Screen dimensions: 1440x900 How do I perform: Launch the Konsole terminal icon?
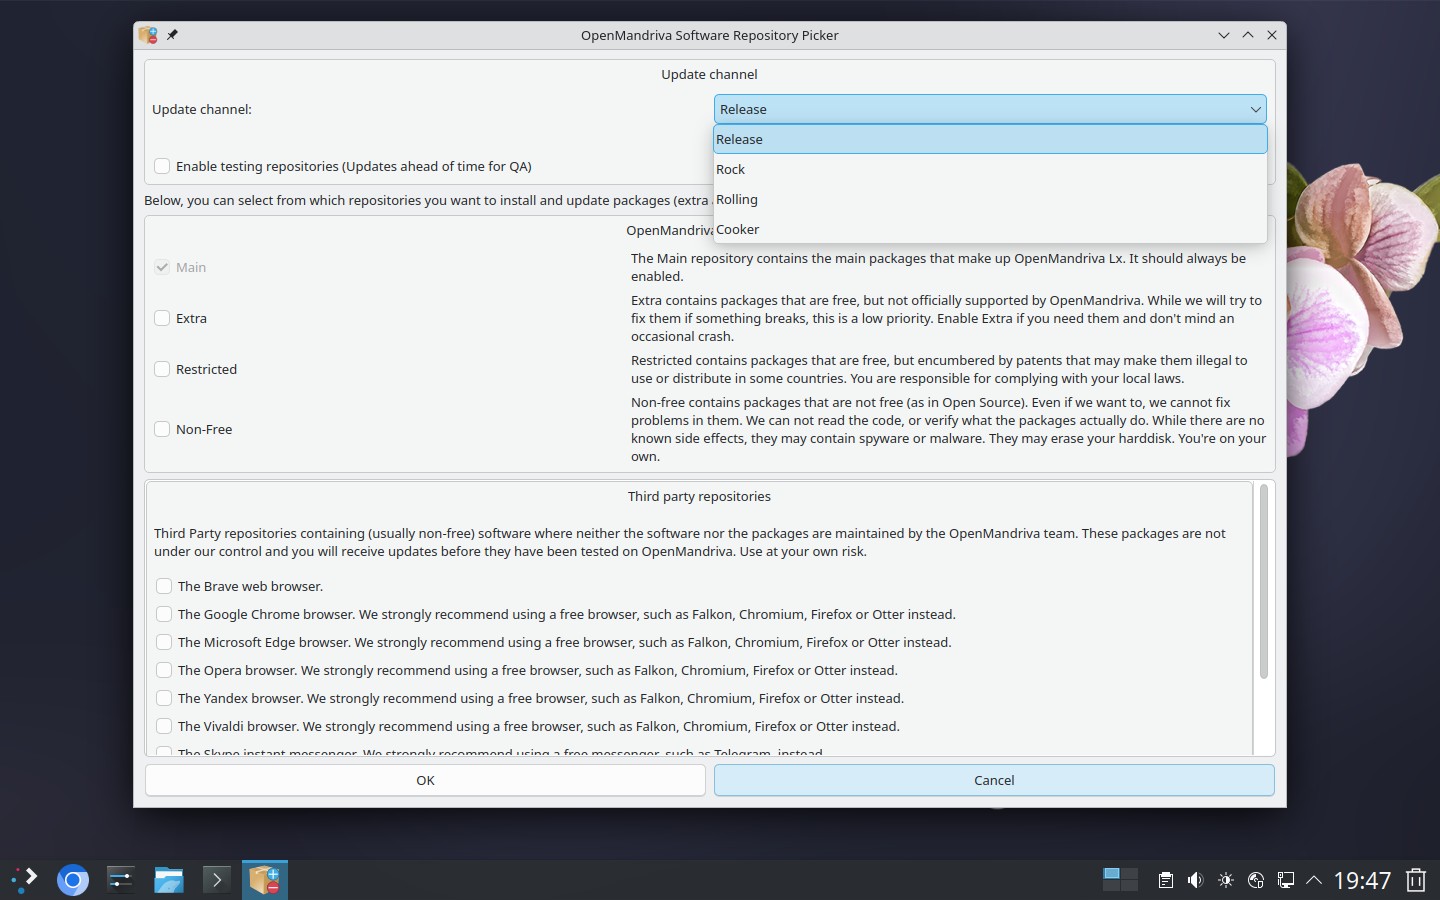216,880
